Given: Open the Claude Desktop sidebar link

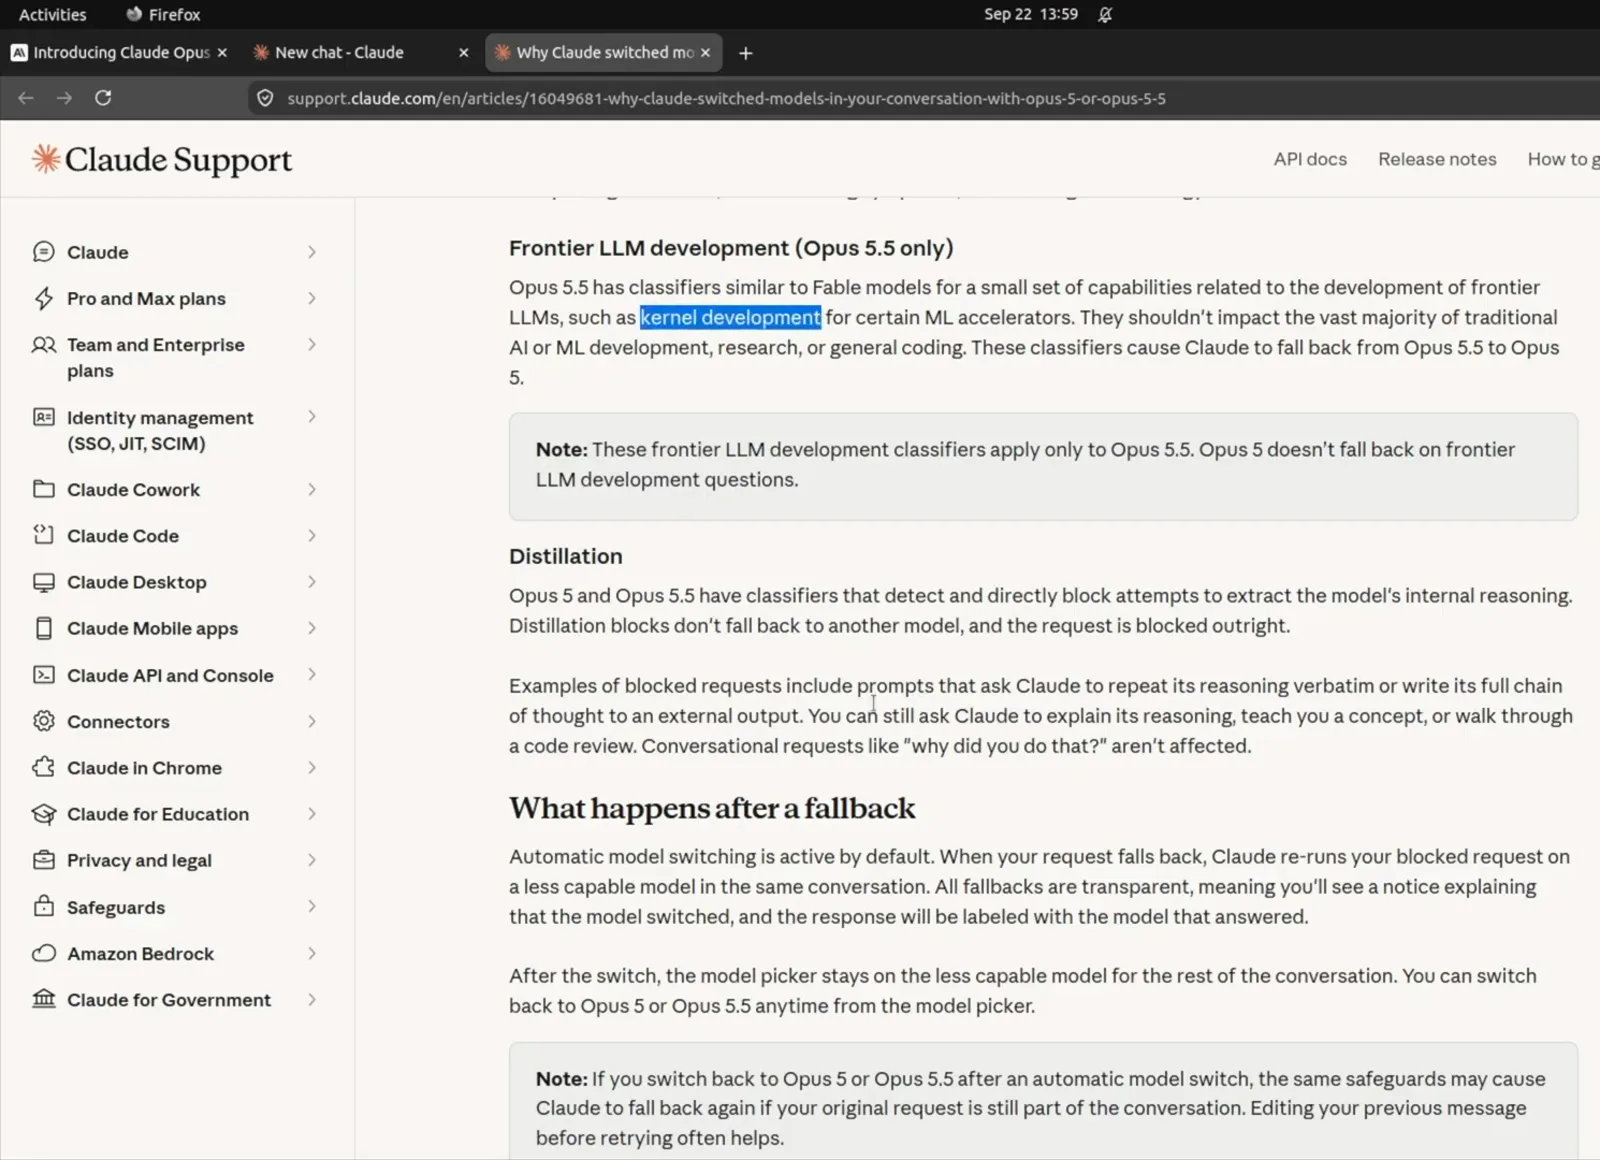Looking at the screenshot, I should (x=137, y=582).
